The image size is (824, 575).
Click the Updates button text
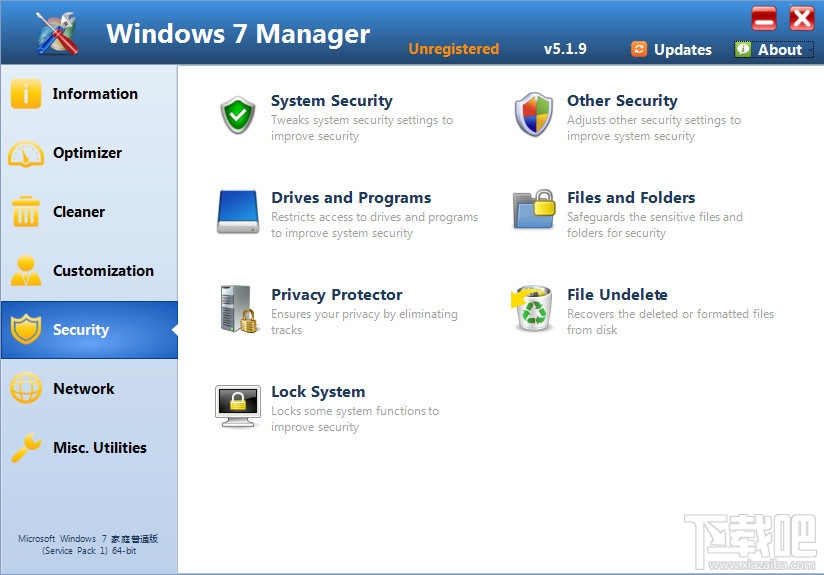683,50
